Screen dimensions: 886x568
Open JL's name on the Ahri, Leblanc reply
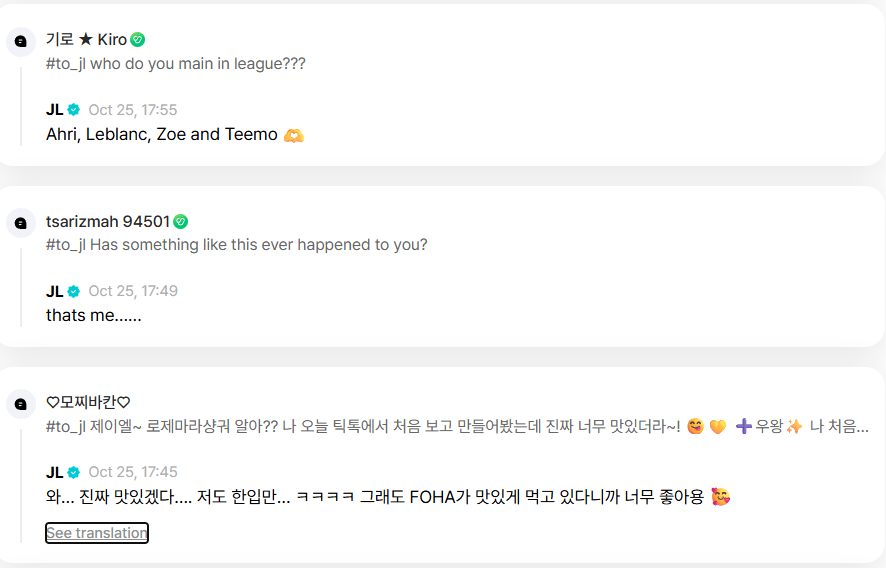[x=55, y=110]
